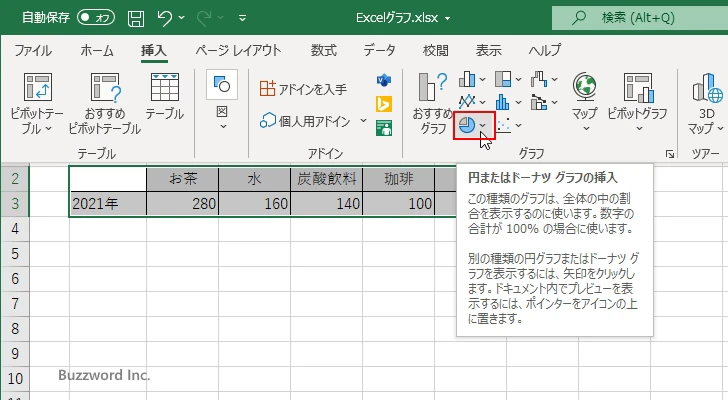
Task: Open the Excelグラフ.xlsx title dropdown
Action: [448, 19]
